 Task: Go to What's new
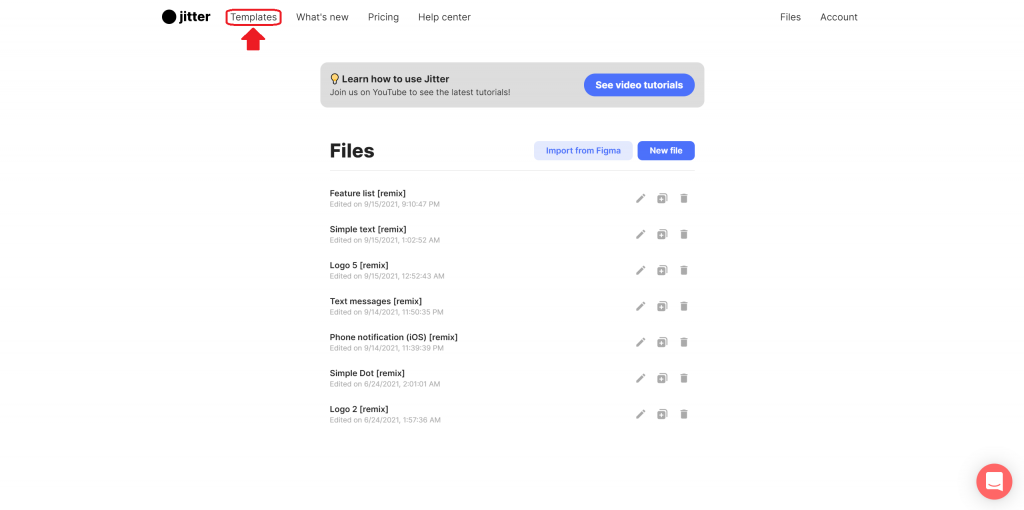click(x=322, y=17)
